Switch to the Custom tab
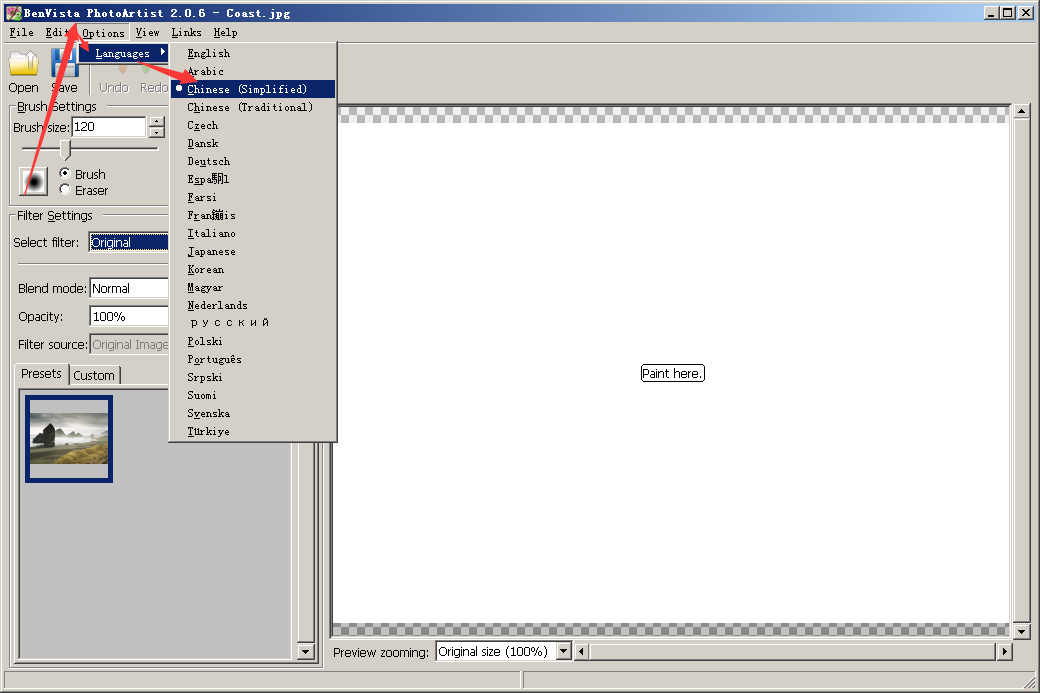 pos(94,375)
